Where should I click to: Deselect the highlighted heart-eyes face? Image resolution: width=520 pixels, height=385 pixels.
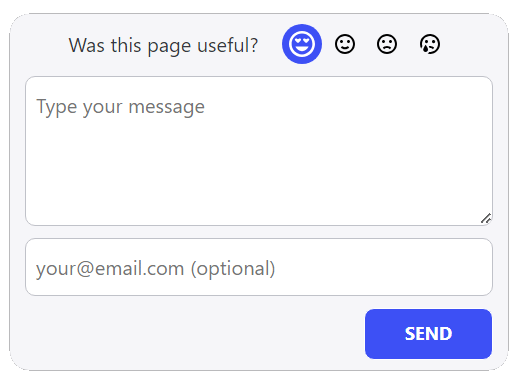[x=302, y=44]
